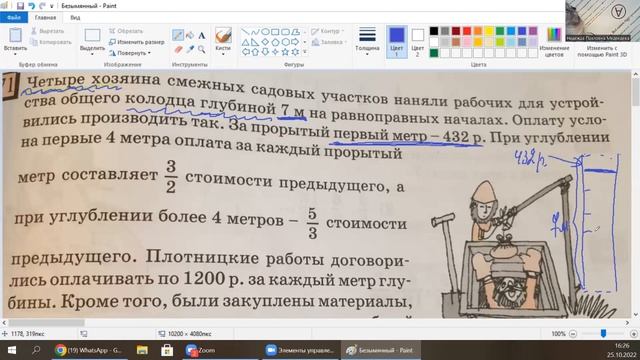Pick the yellow color swatch

click(x=489, y=31)
